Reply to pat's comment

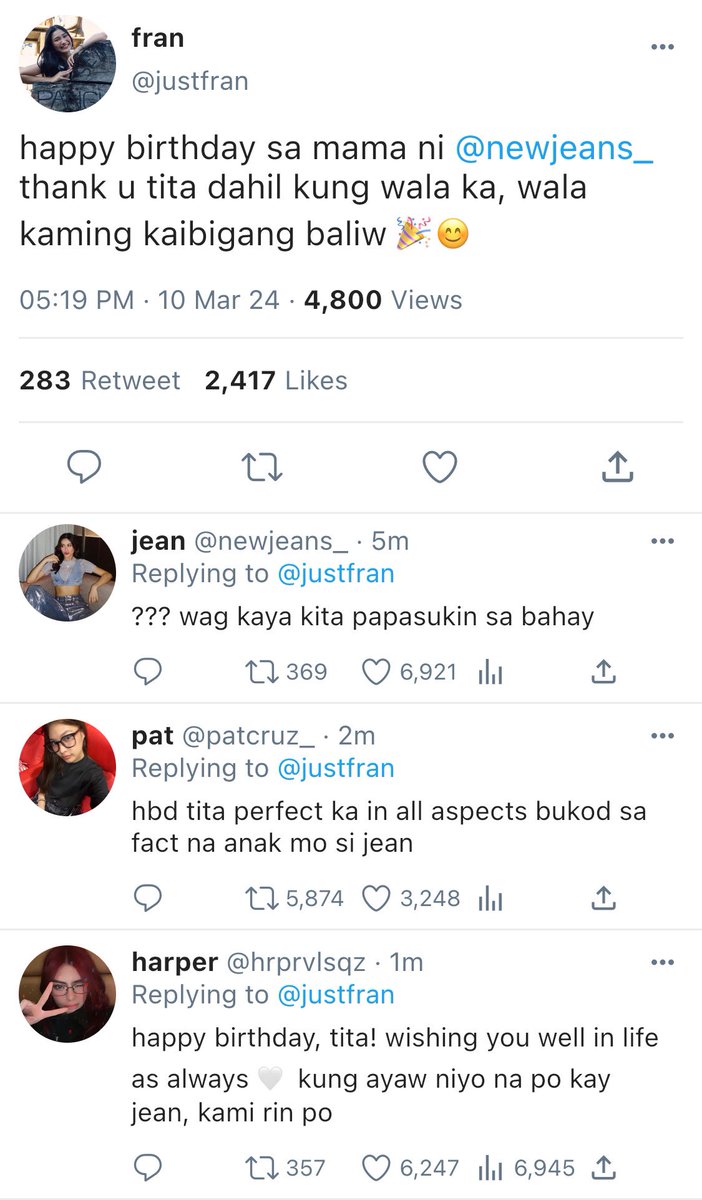coord(147,898)
